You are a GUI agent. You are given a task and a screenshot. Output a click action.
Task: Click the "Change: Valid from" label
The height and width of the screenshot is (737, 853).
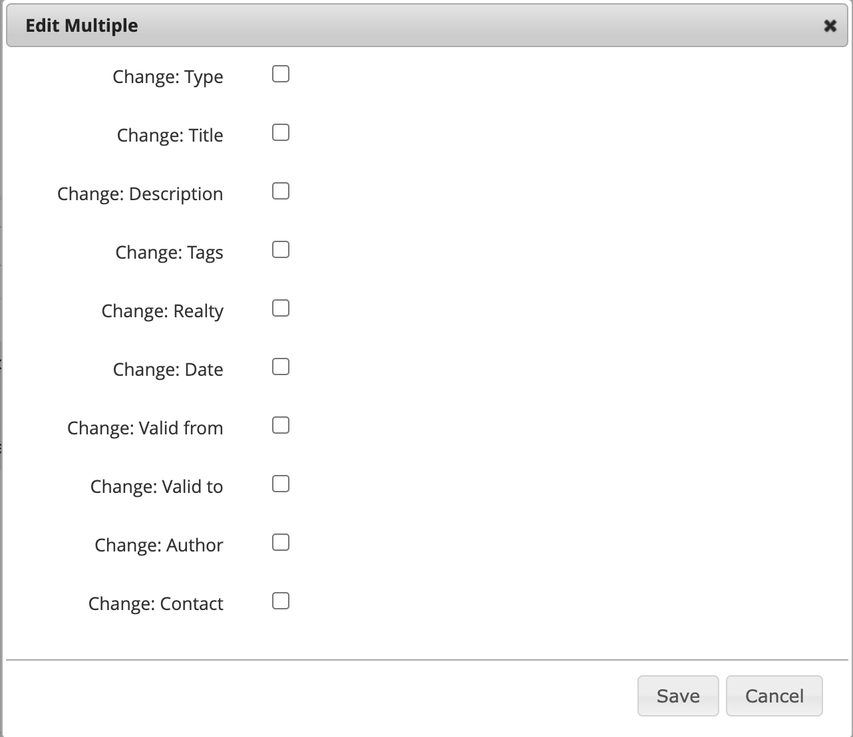[145, 428]
